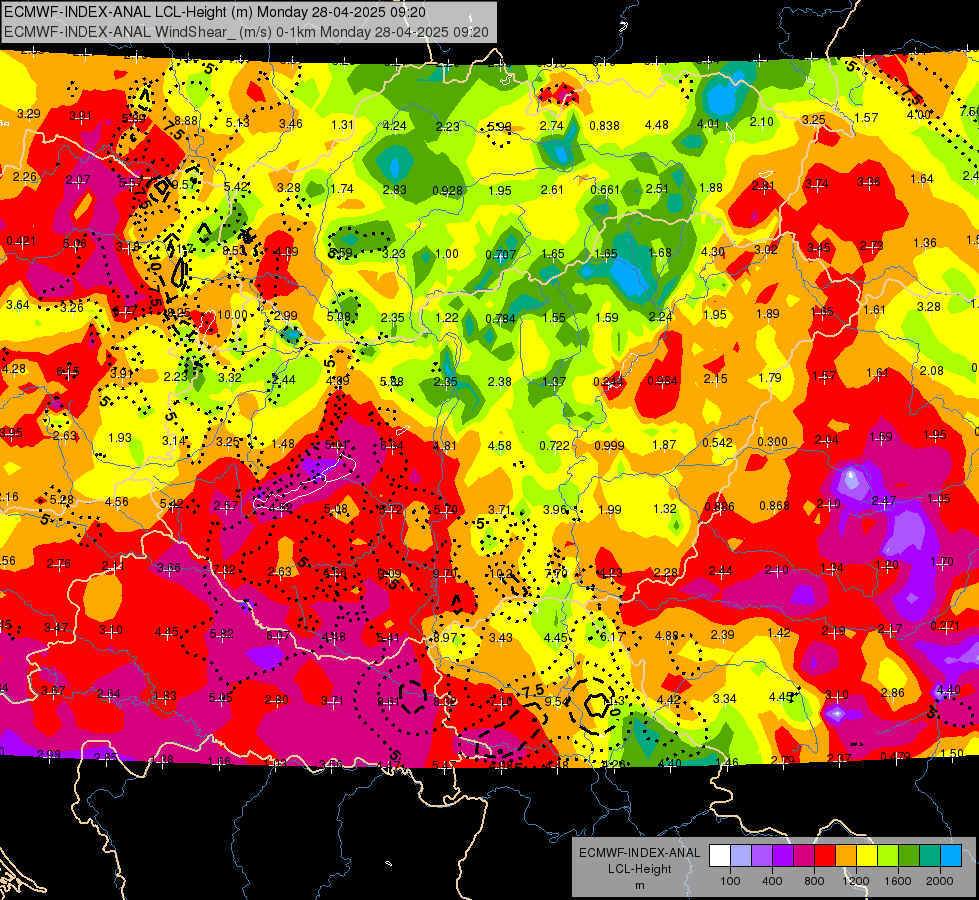Select the sky blue legend swatch
Screen dimensions: 979x900
951,856
